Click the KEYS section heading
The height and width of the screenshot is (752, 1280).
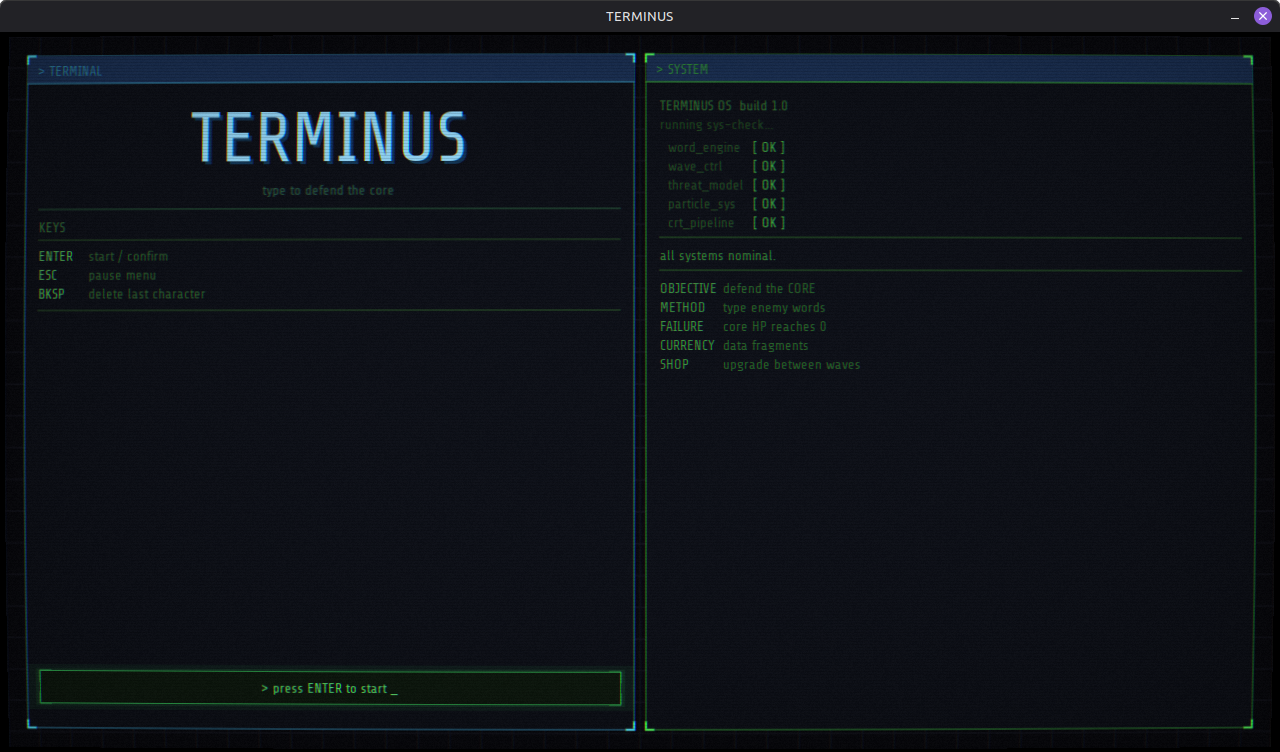[52, 227]
